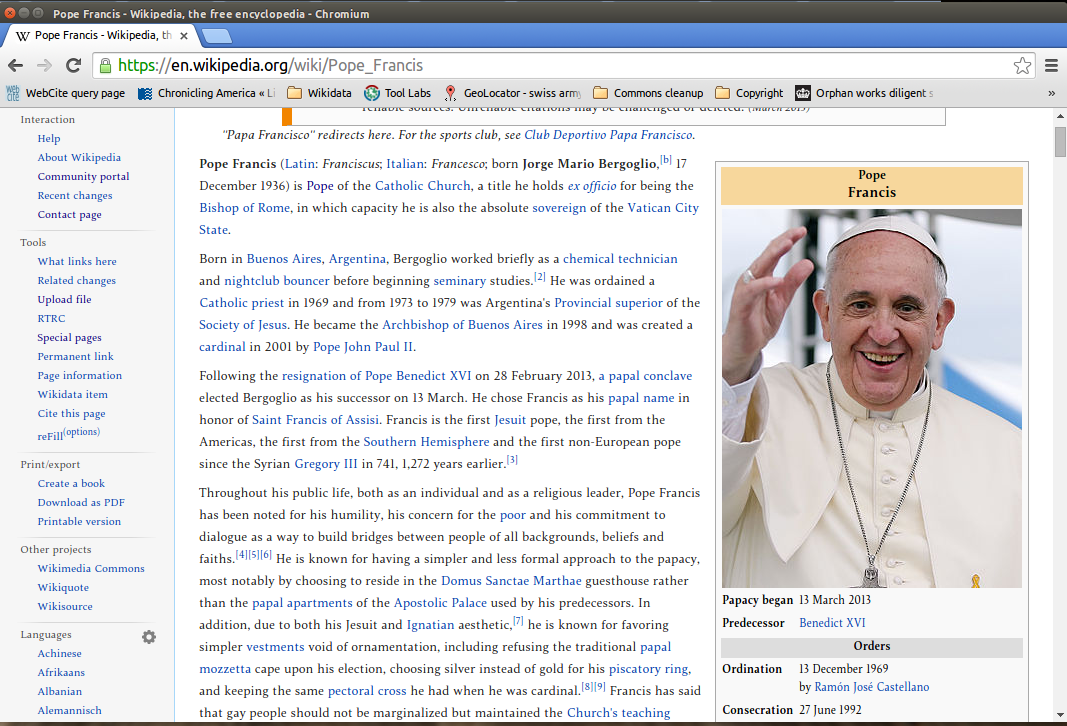Open Benedict XVI predecessor link in infobox

coord(832,623)
